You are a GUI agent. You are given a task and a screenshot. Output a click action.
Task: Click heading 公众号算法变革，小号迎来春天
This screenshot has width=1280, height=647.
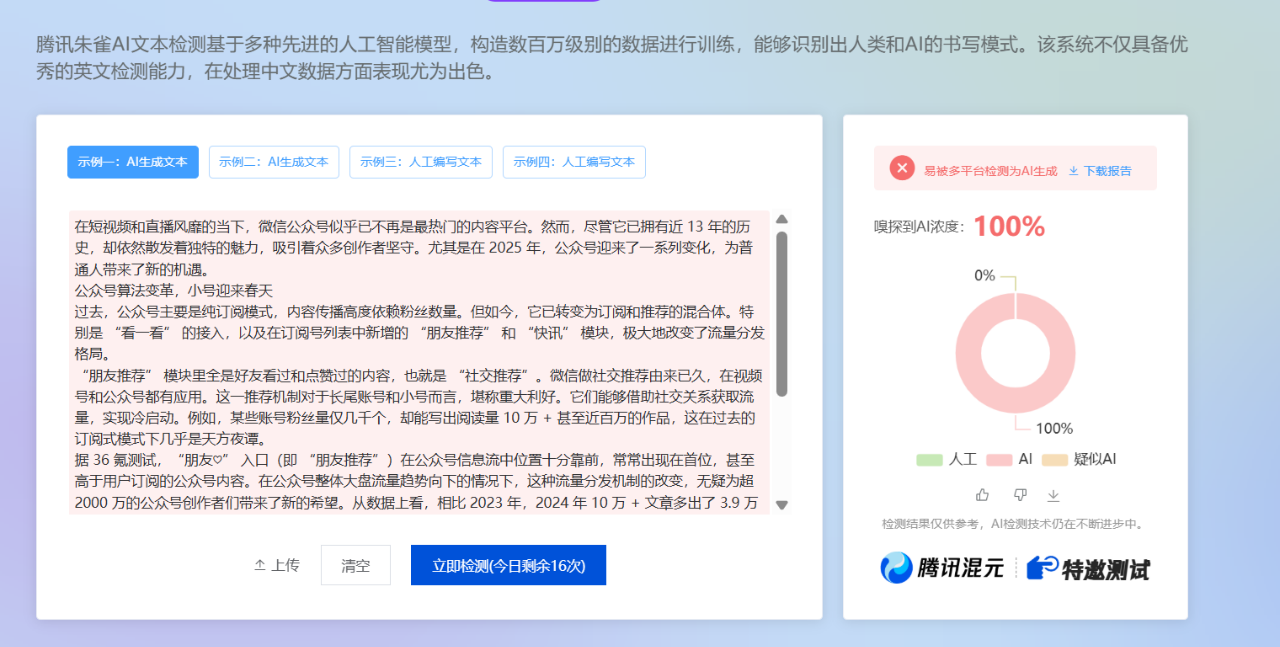coord(174,291)
